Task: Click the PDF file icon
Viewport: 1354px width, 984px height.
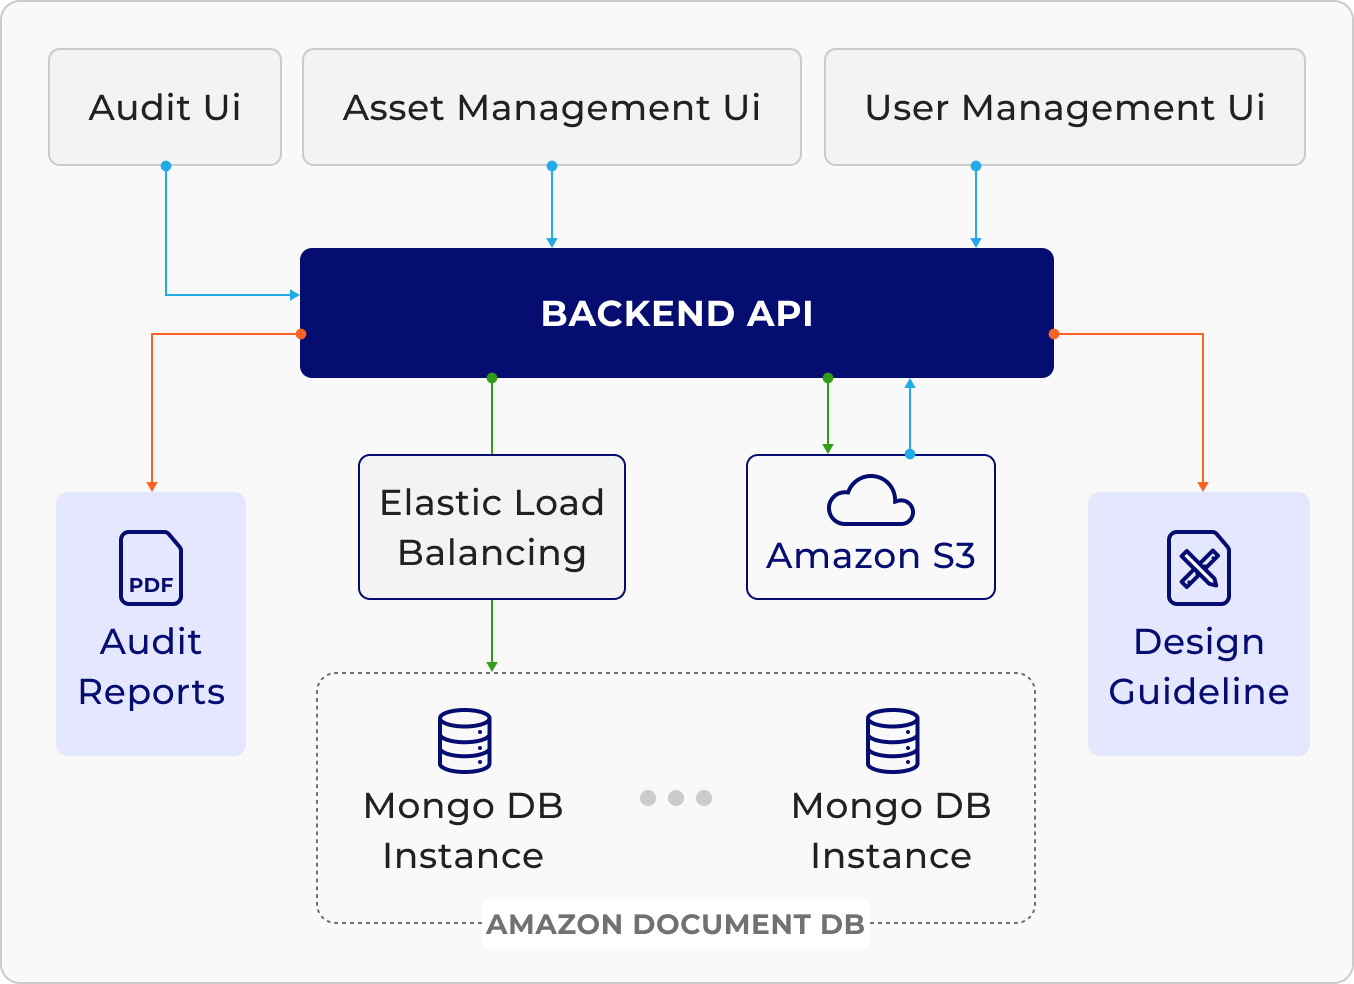Action: coord(151,567)
